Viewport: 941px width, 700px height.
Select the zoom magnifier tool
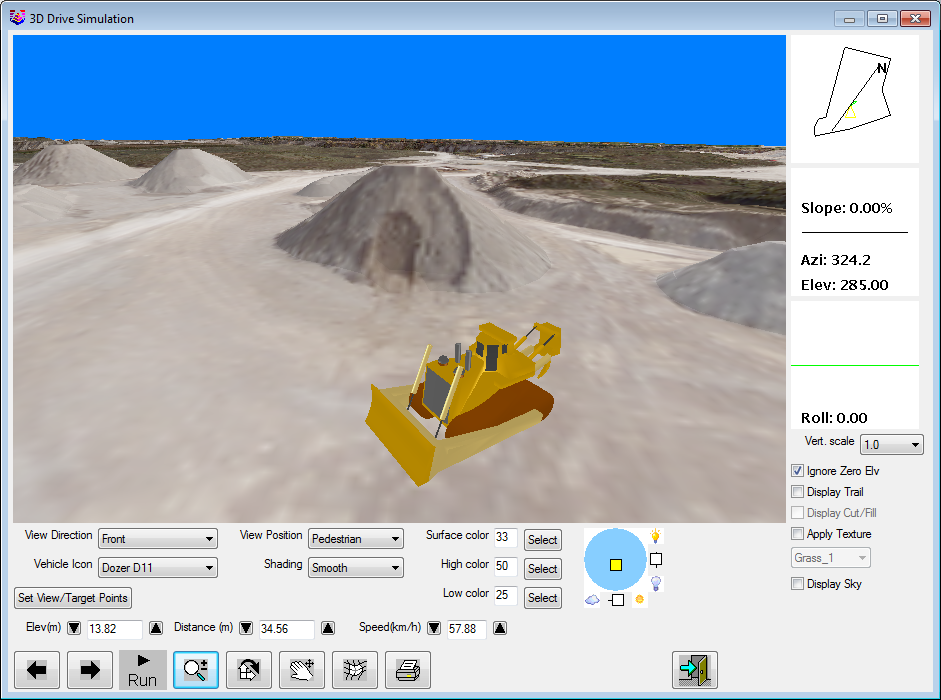(x=196, y=669)
